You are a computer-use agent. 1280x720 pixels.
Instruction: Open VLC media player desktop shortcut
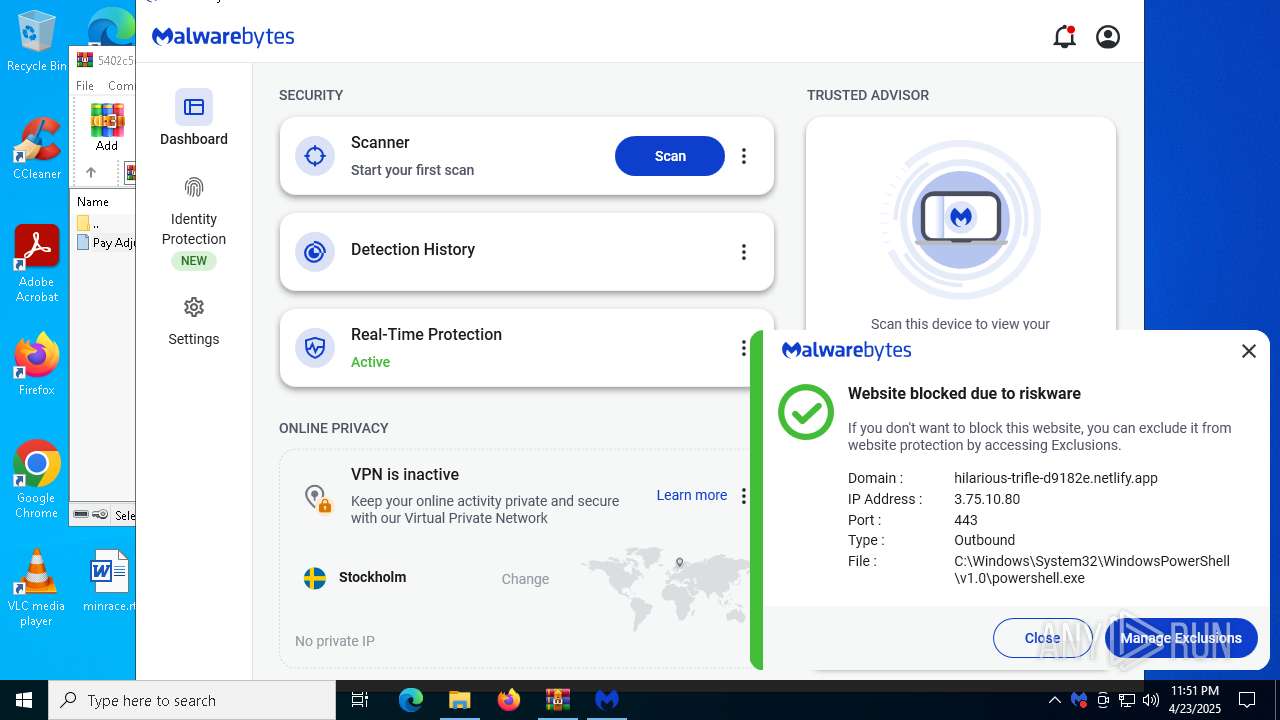pyautogui.click(x=37, y=588)
